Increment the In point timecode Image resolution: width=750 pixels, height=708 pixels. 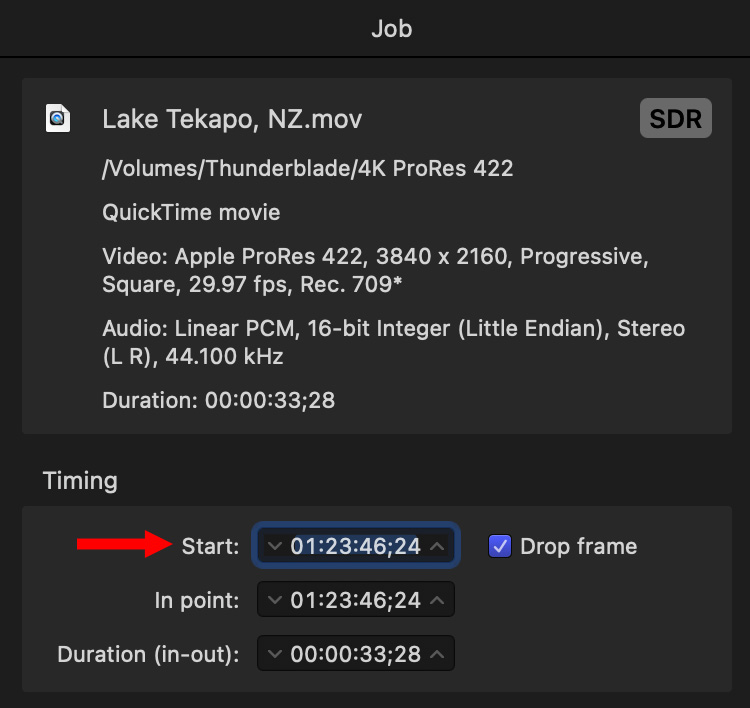pos(437,601)
